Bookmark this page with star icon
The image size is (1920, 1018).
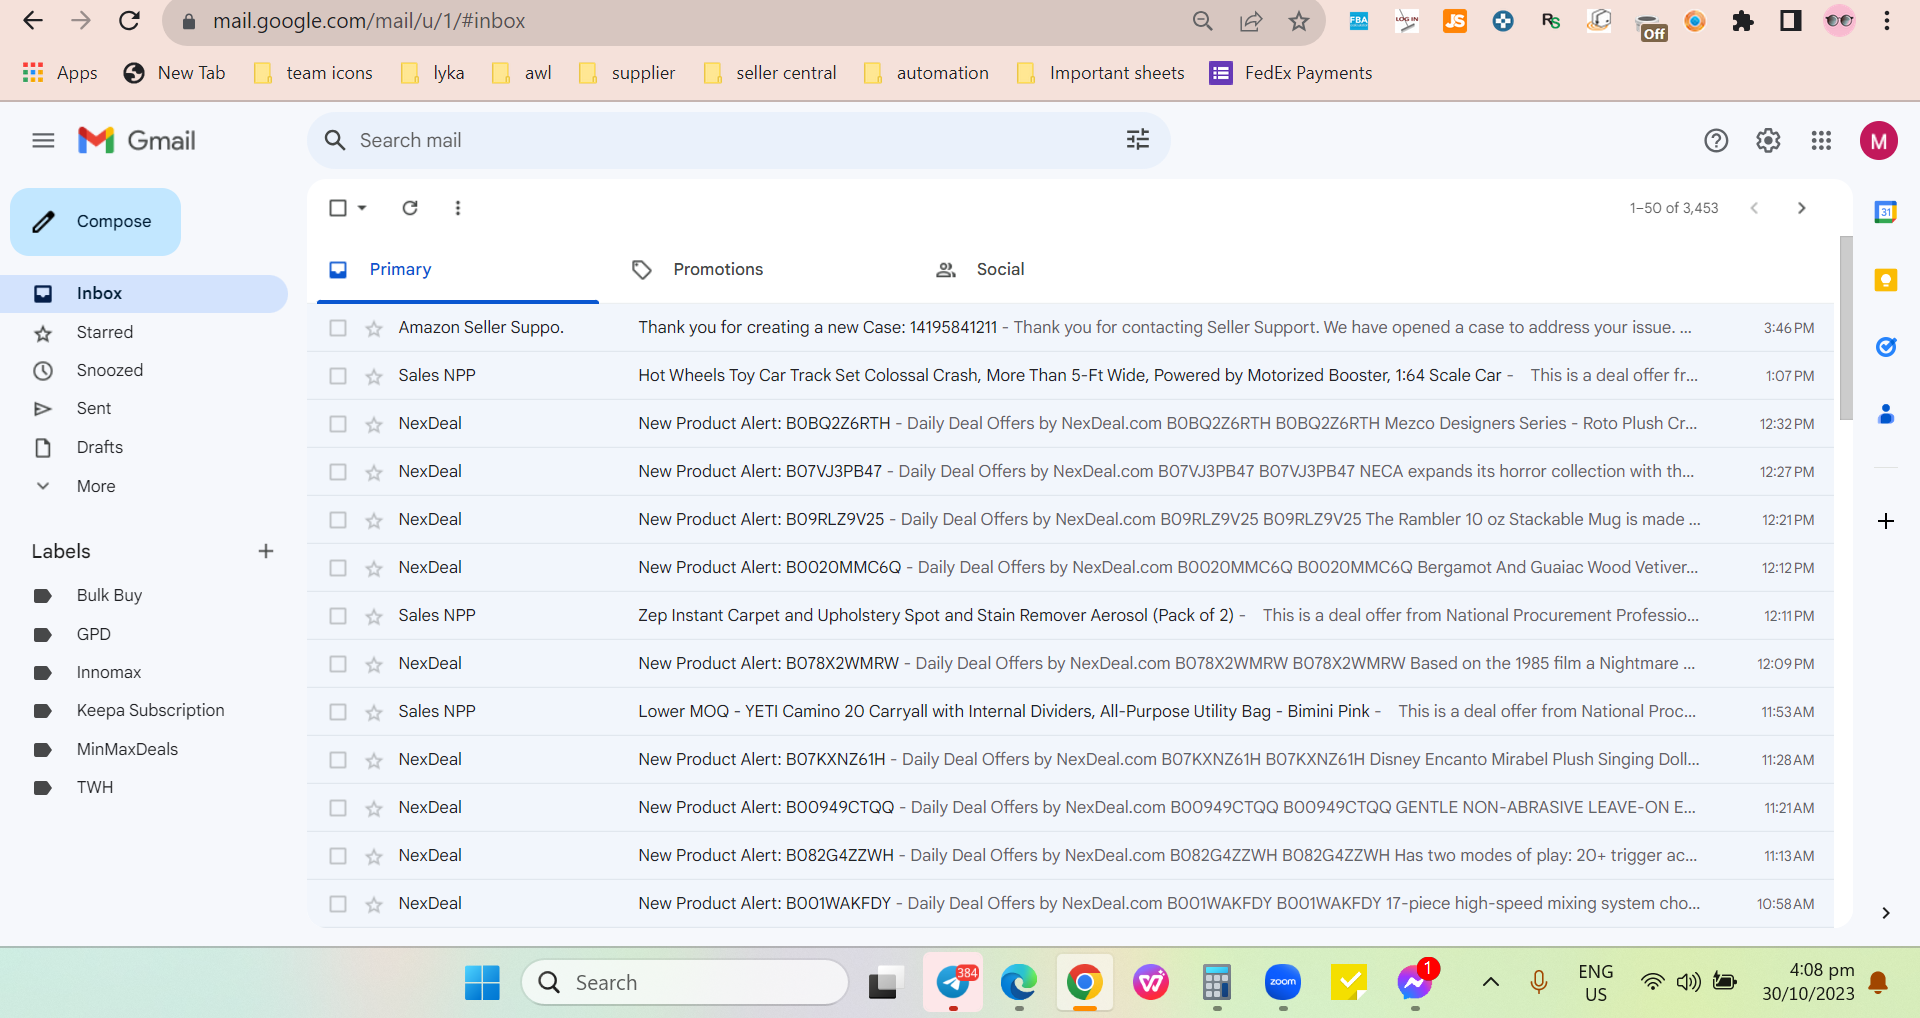pos(1299,21)
